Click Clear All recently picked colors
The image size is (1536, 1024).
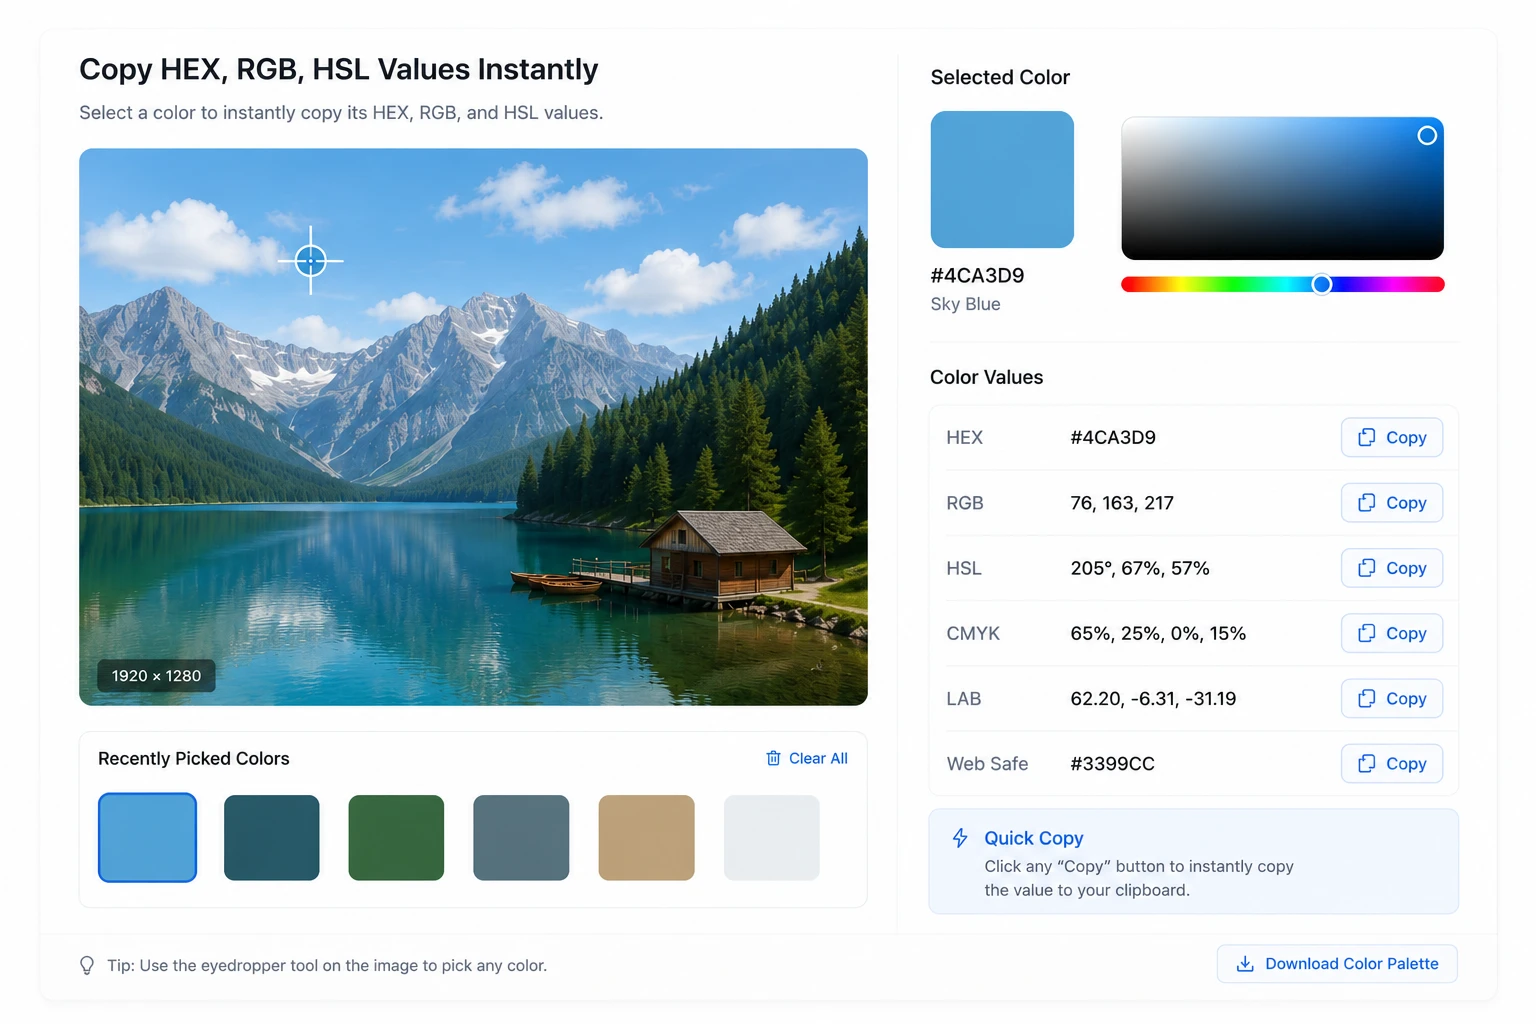coord(806,758)
